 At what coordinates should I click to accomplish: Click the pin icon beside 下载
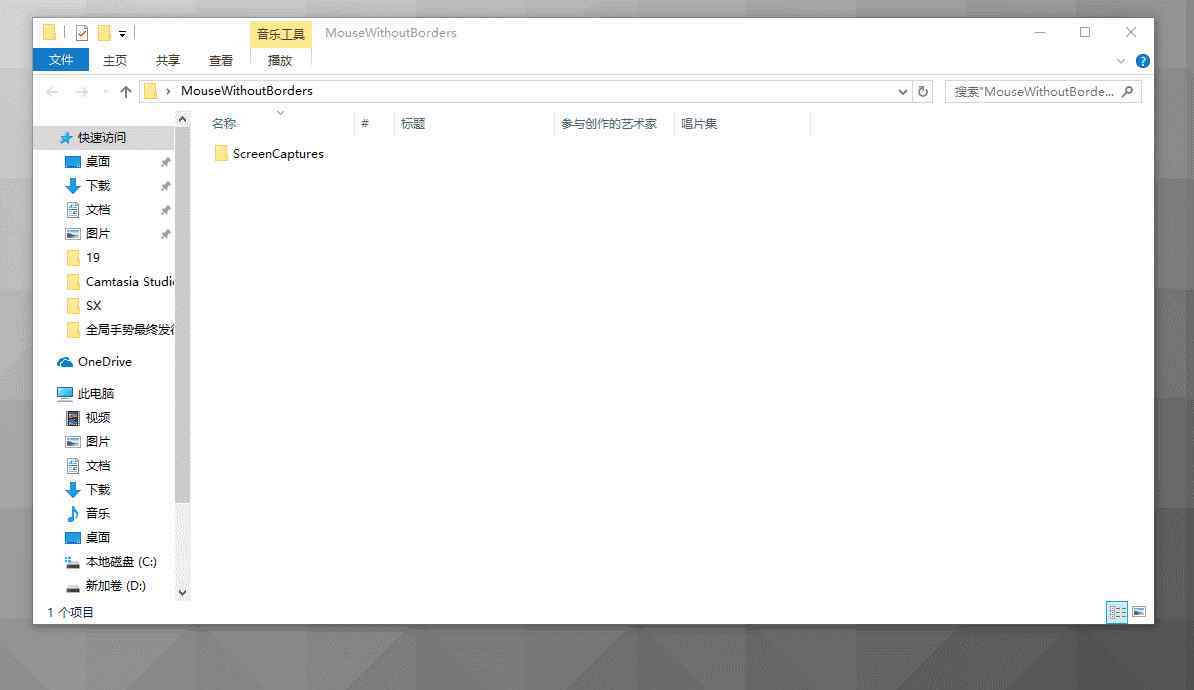point(165,187)
